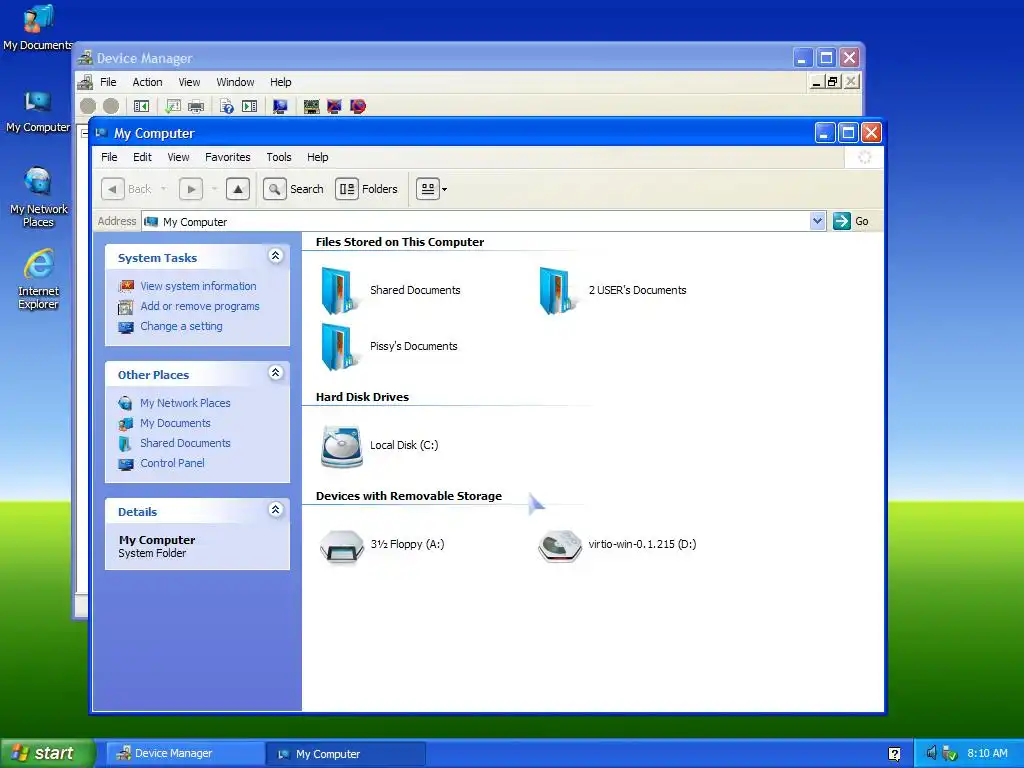Open the File menu in Device Manager

[x=108, y=82]
